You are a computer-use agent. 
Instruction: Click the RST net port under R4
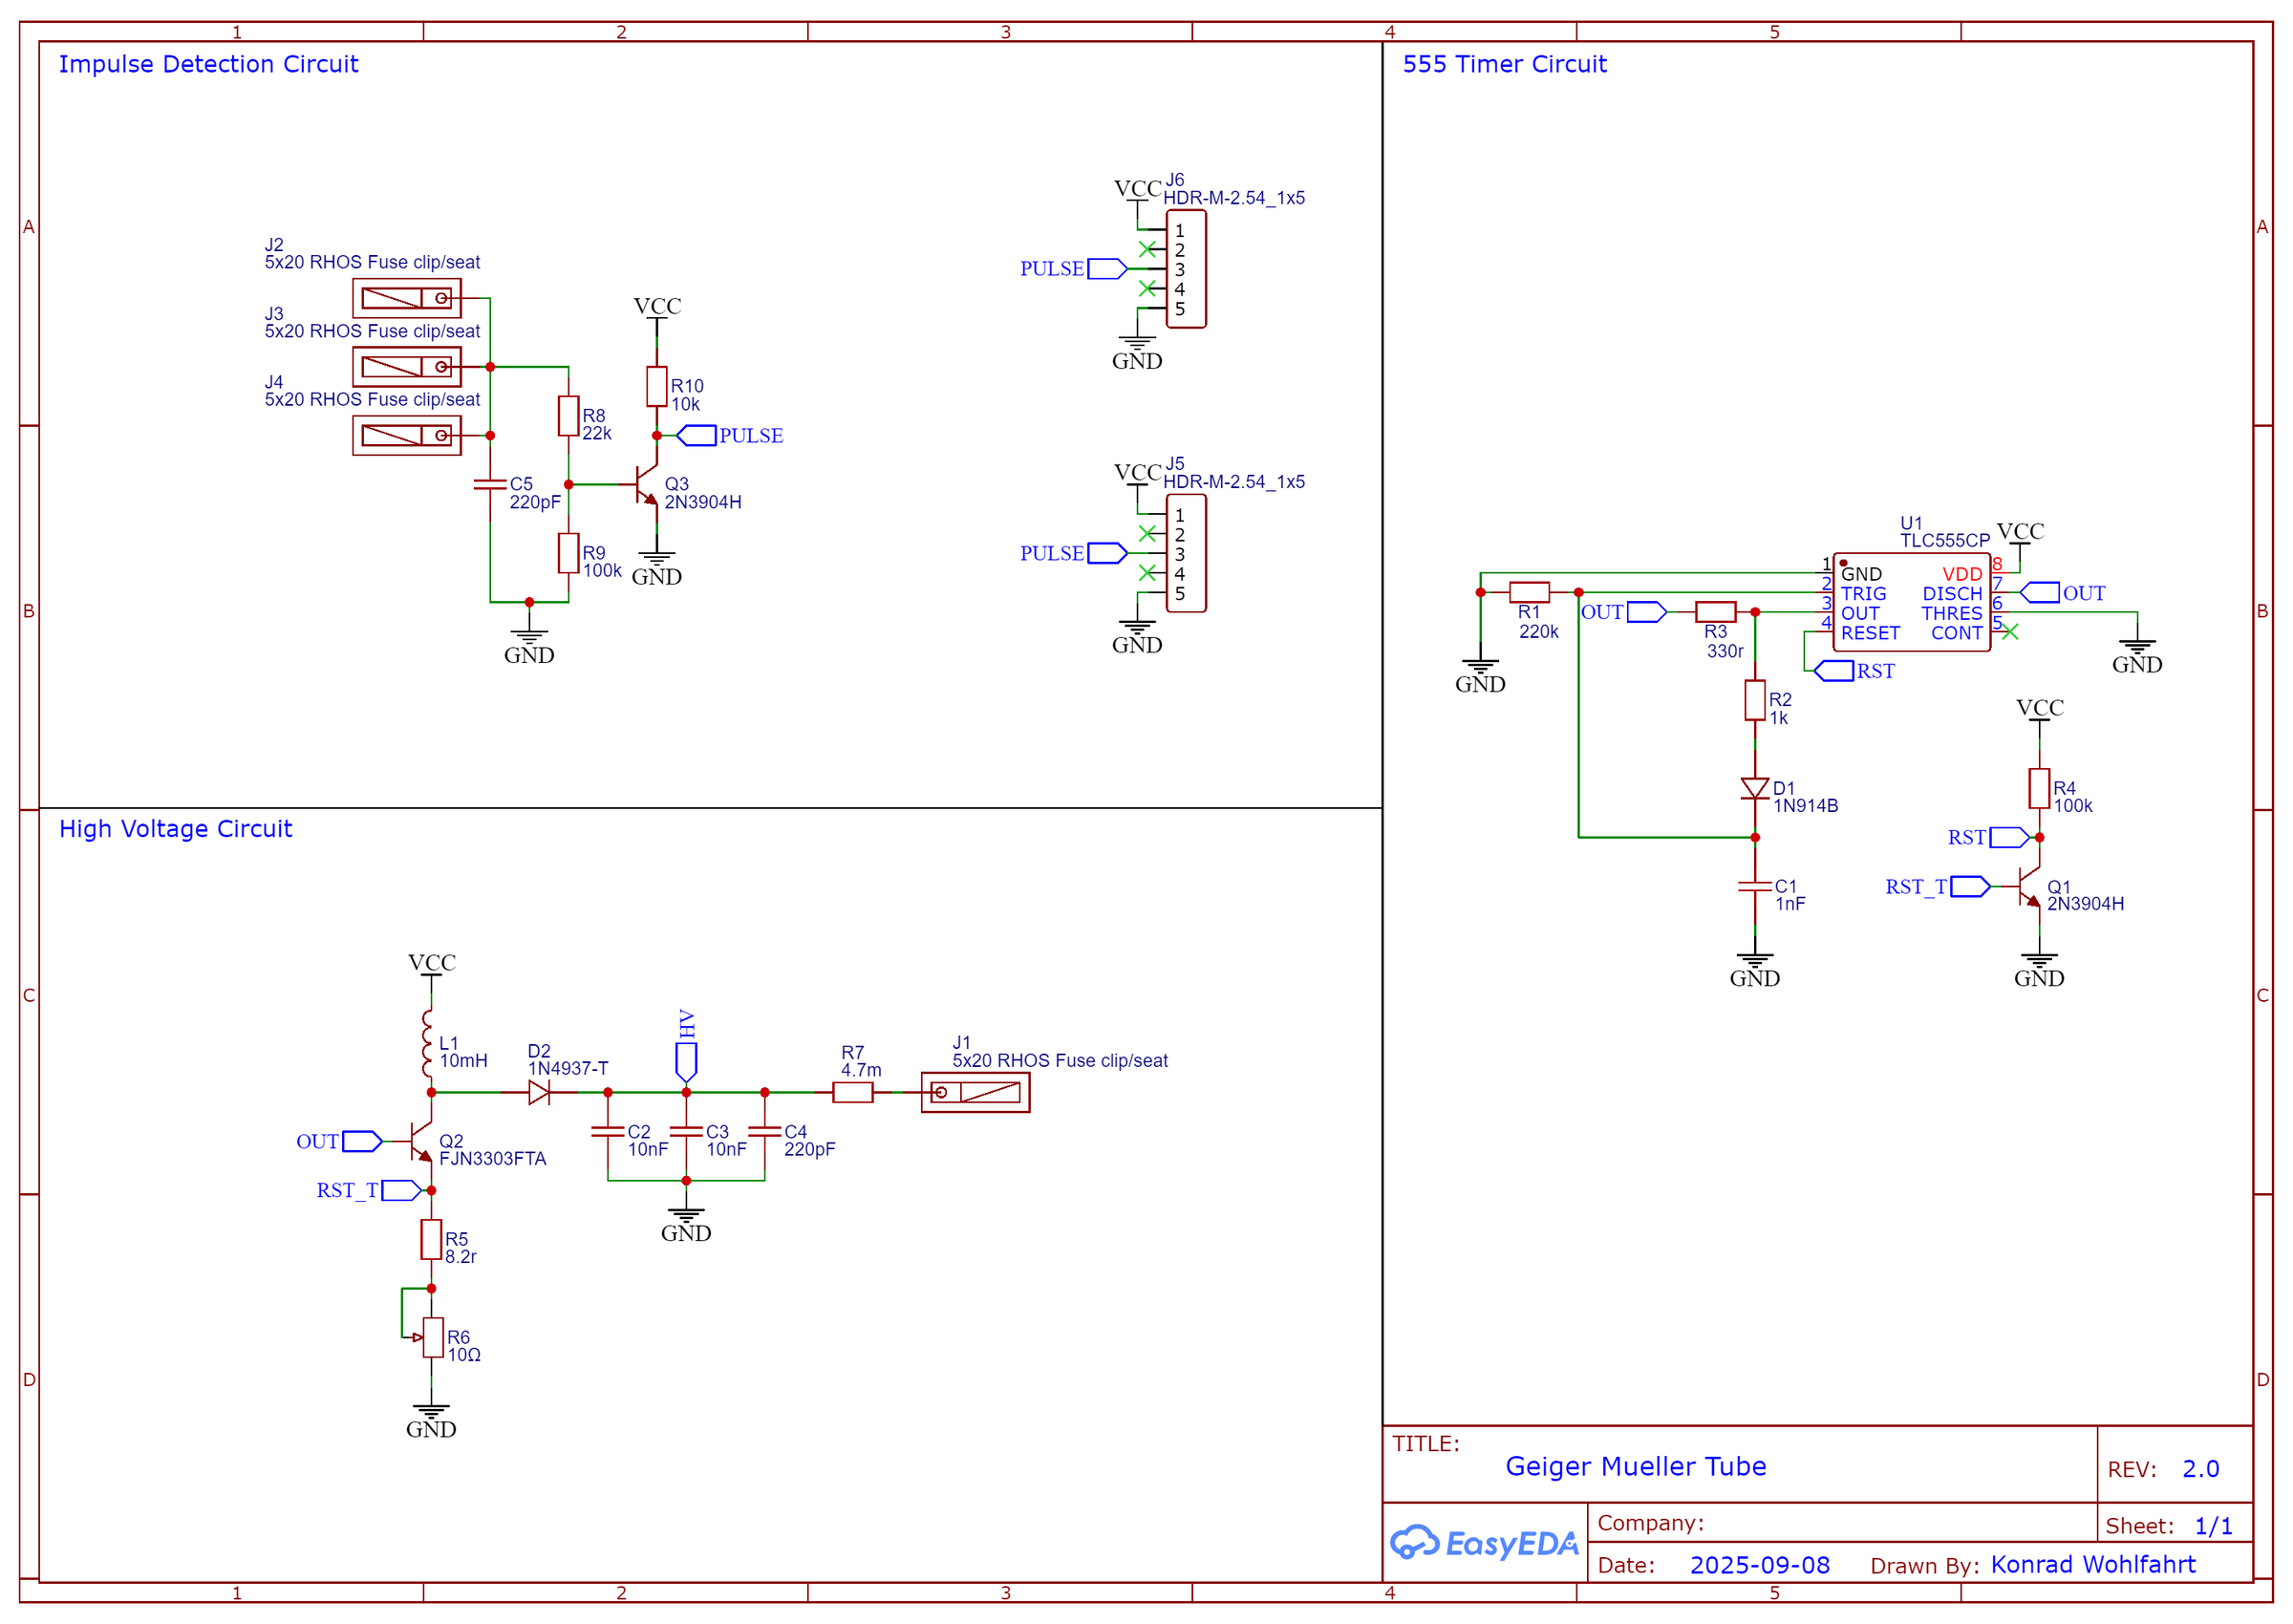pos(2009,838)
